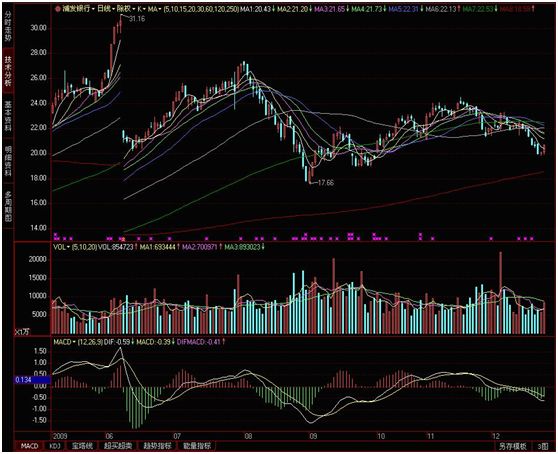558x454 pixels.
Task: Switch to 基本资料 side tab
Action: point(8,116)
